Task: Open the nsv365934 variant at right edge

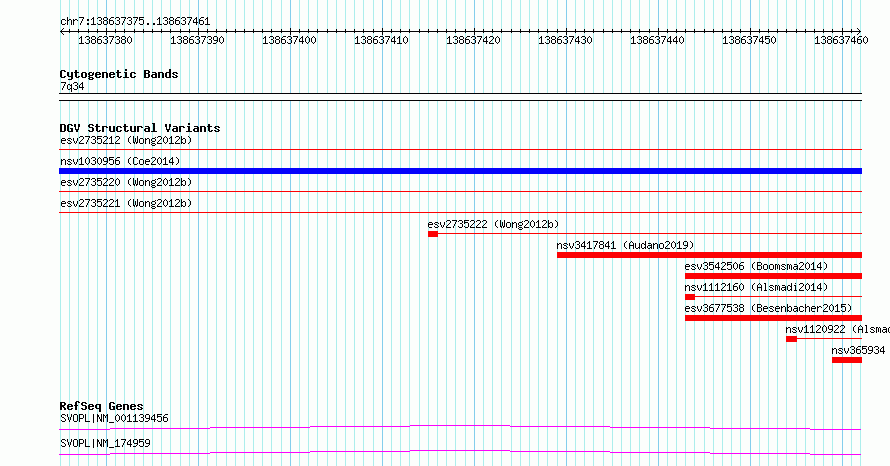Action: pos(858,350)
